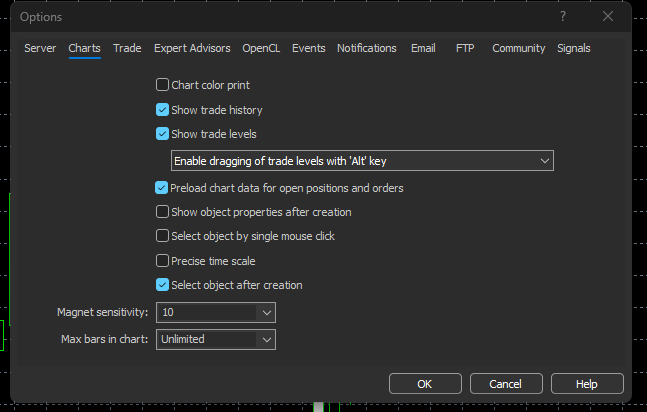The width and height of the screenshot is (647, 412).
Task: Open the Max bars in chart dropdown
Action: 265,340
